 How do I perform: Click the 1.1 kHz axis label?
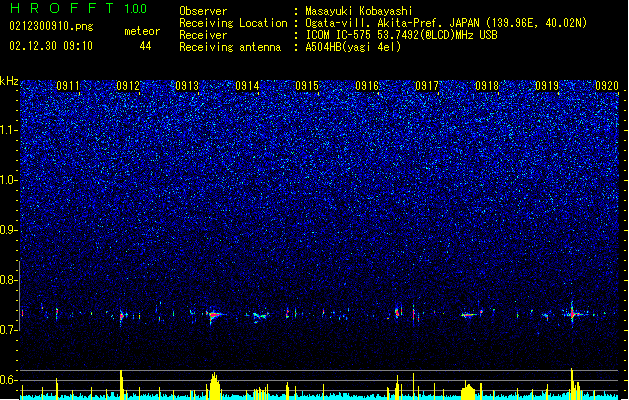pos(8,130)
